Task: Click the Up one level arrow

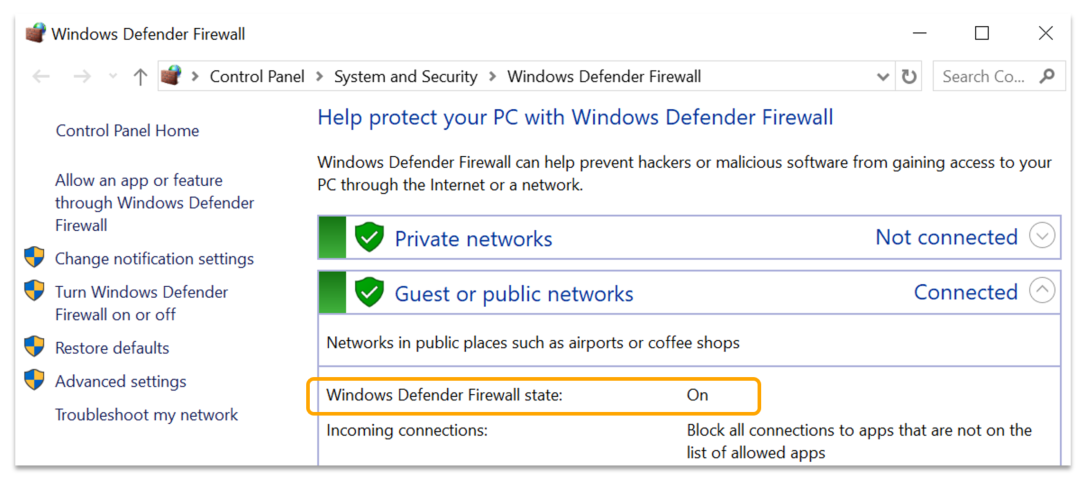Action: pos(140,77)
